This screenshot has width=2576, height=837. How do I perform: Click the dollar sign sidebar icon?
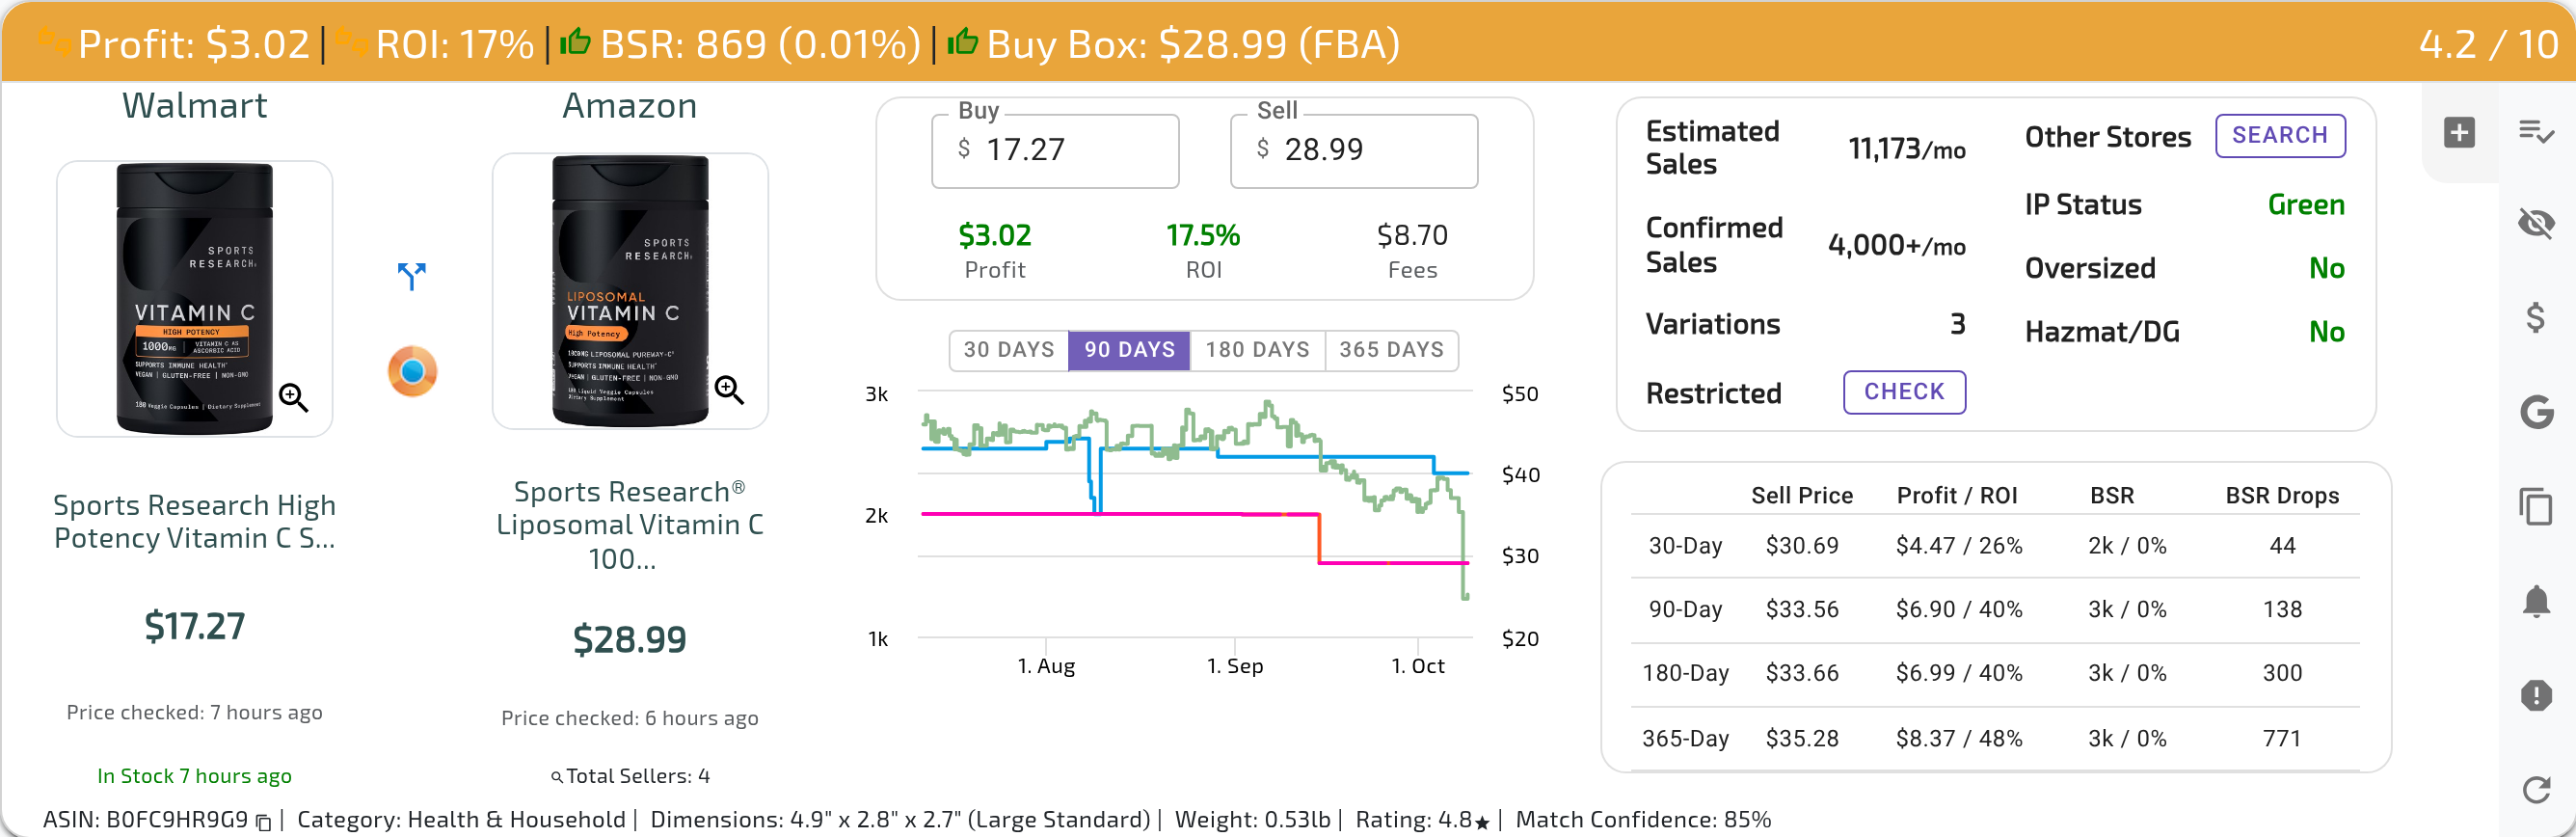tap(2536, 317)
